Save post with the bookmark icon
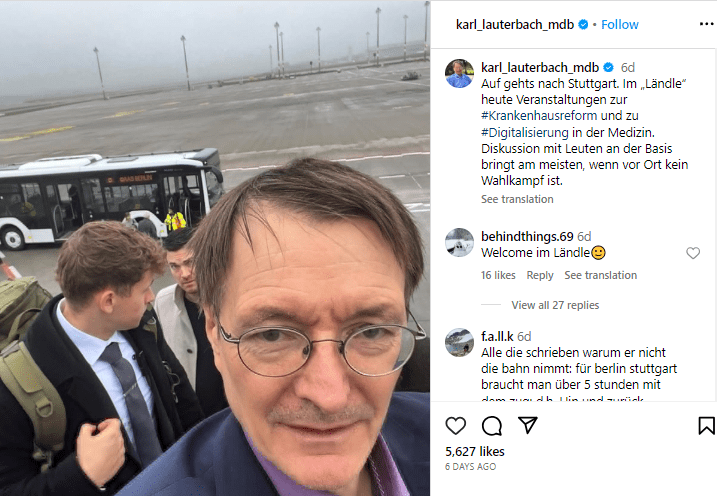This screenshot has height=496, width=717. [x=706, y=426]
